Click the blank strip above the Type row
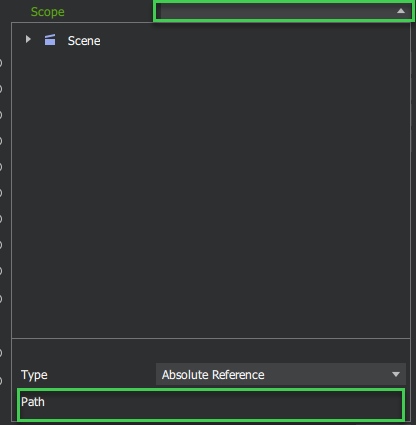 tap(211, 351)
